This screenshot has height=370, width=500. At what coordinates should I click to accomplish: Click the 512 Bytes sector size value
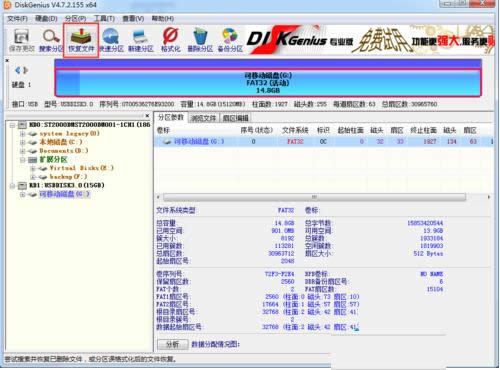click(x=428, y=254)
